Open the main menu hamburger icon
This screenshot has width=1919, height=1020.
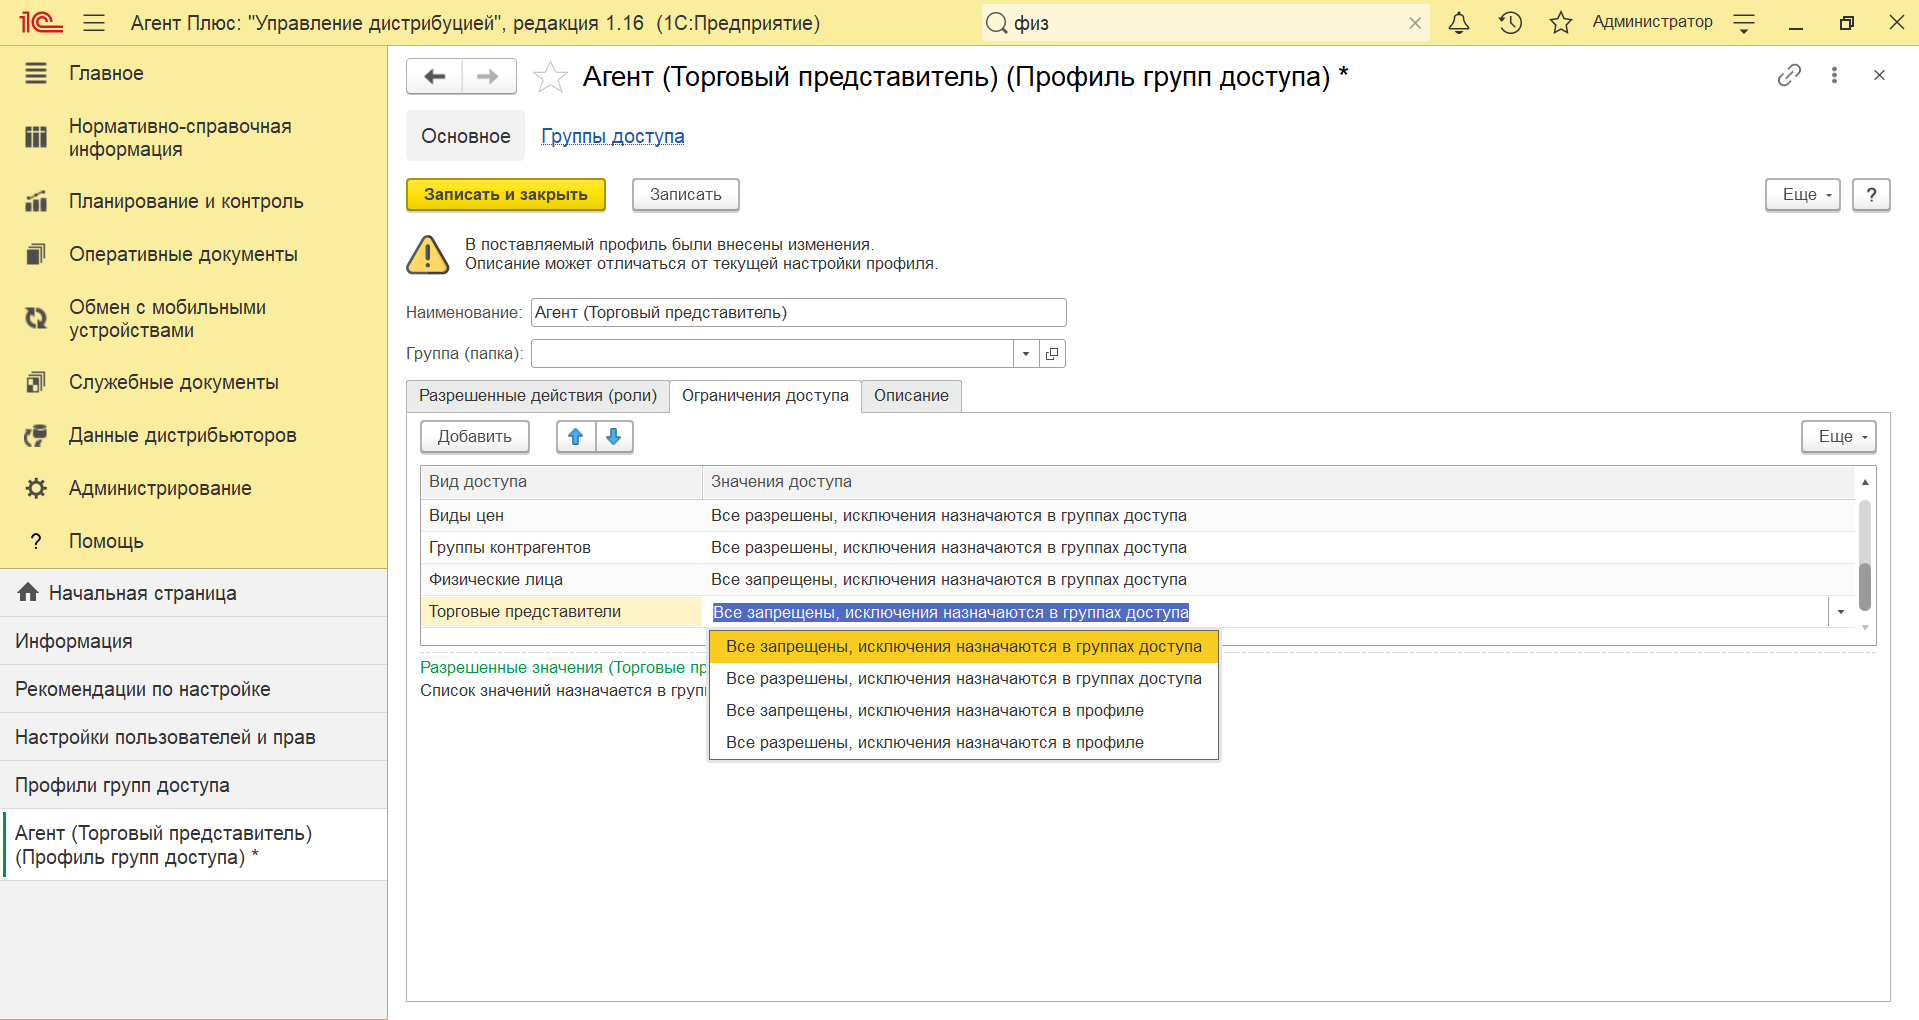[x=94, y=23]
